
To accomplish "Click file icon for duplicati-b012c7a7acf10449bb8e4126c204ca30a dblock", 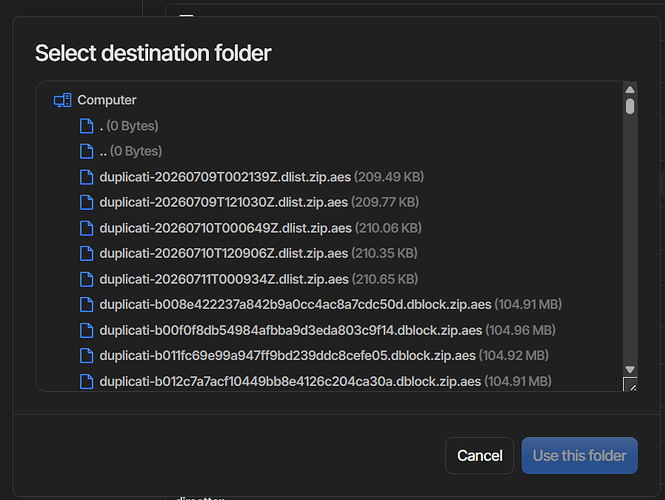I will click(87, 382).
